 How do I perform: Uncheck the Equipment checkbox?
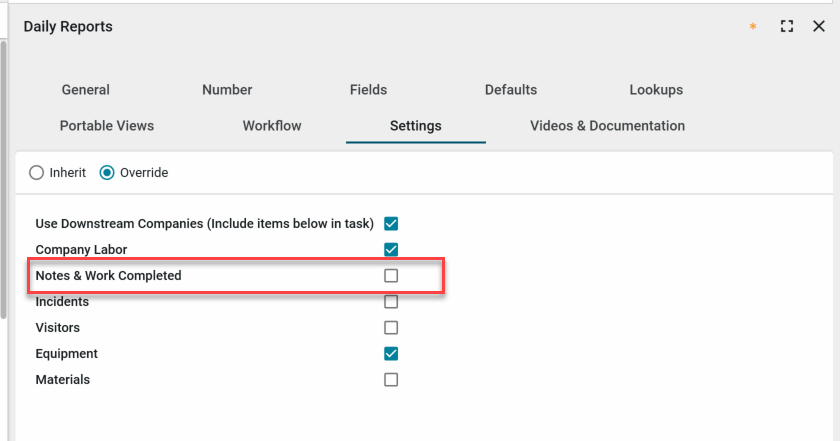click(391, 354)
